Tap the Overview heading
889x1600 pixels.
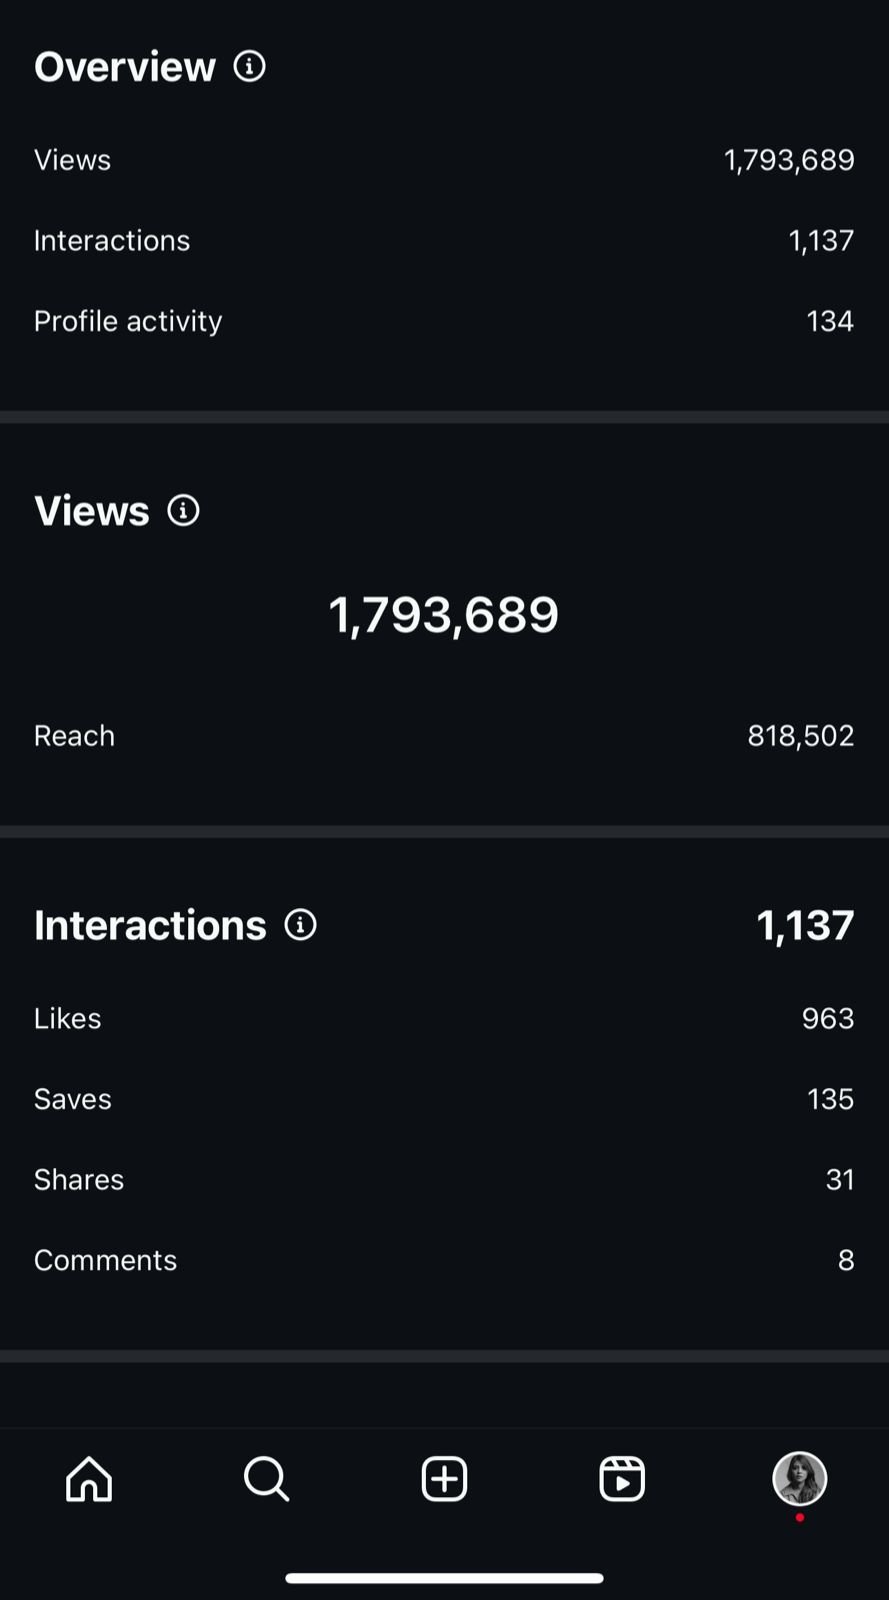click(x=125, y=67)
